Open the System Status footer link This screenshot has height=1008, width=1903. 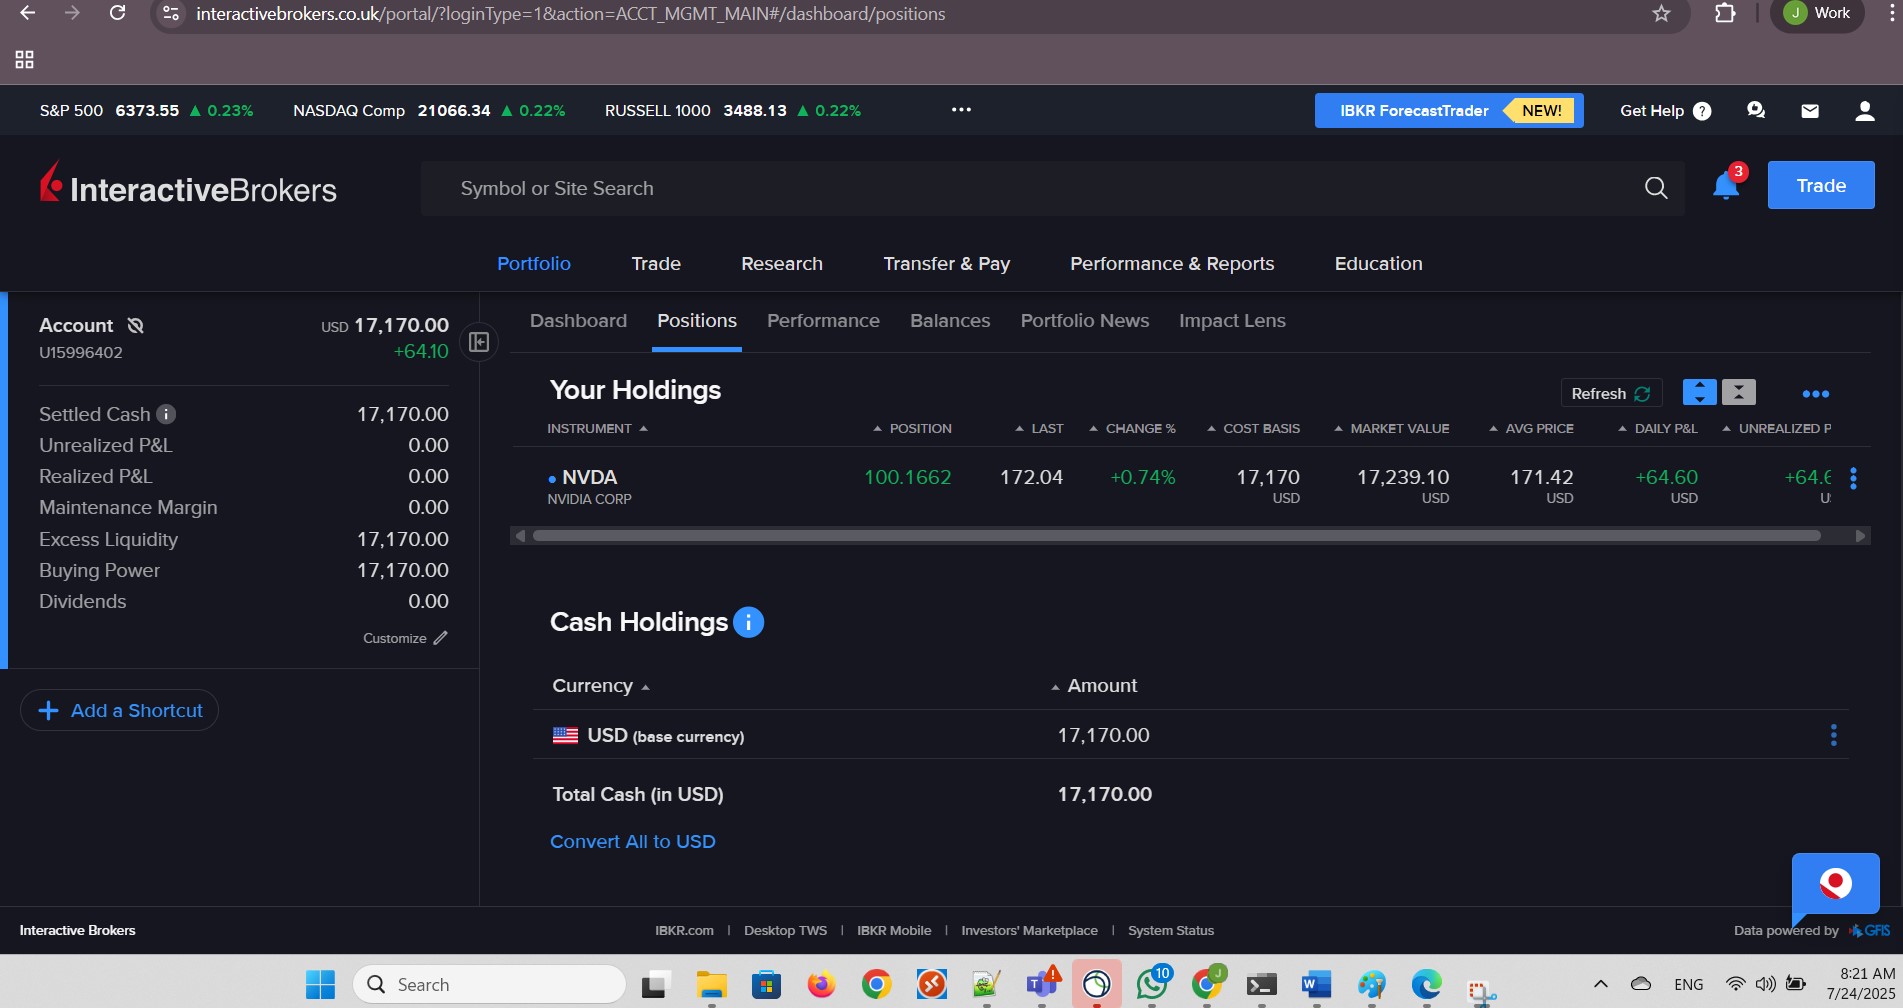[x=1171, y=931]
